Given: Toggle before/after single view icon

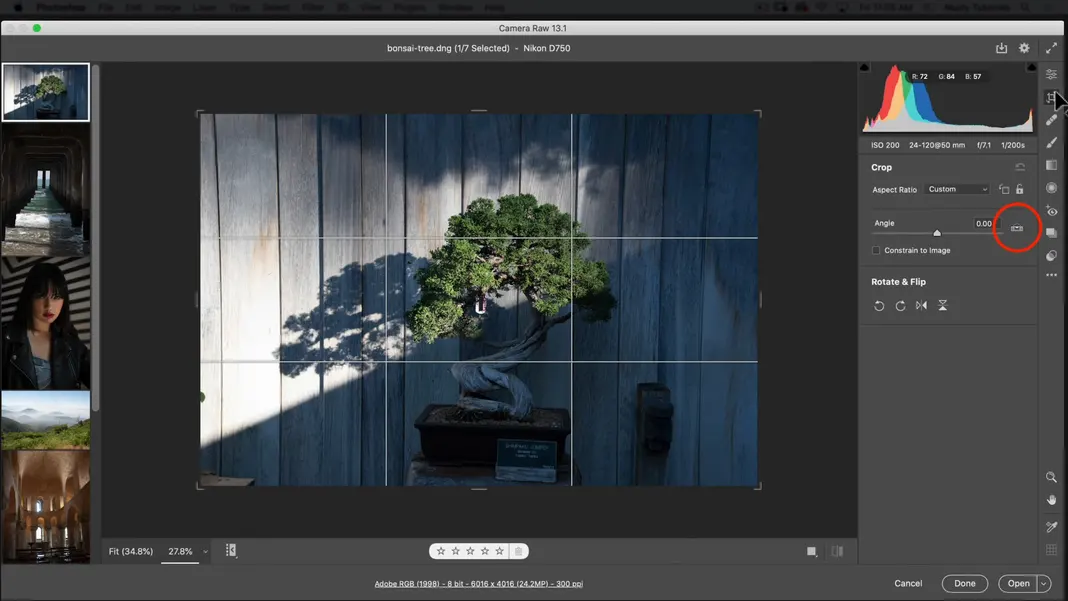Looking at the screenshot, I should pyautogui.click(x=812, y=551).
